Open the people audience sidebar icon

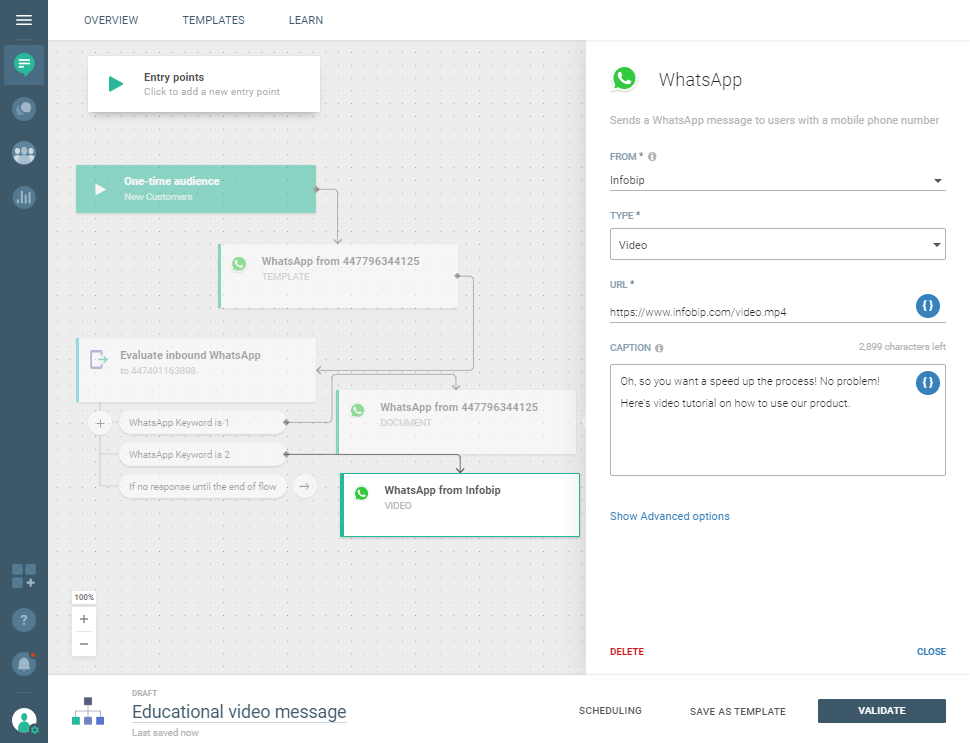24,153
